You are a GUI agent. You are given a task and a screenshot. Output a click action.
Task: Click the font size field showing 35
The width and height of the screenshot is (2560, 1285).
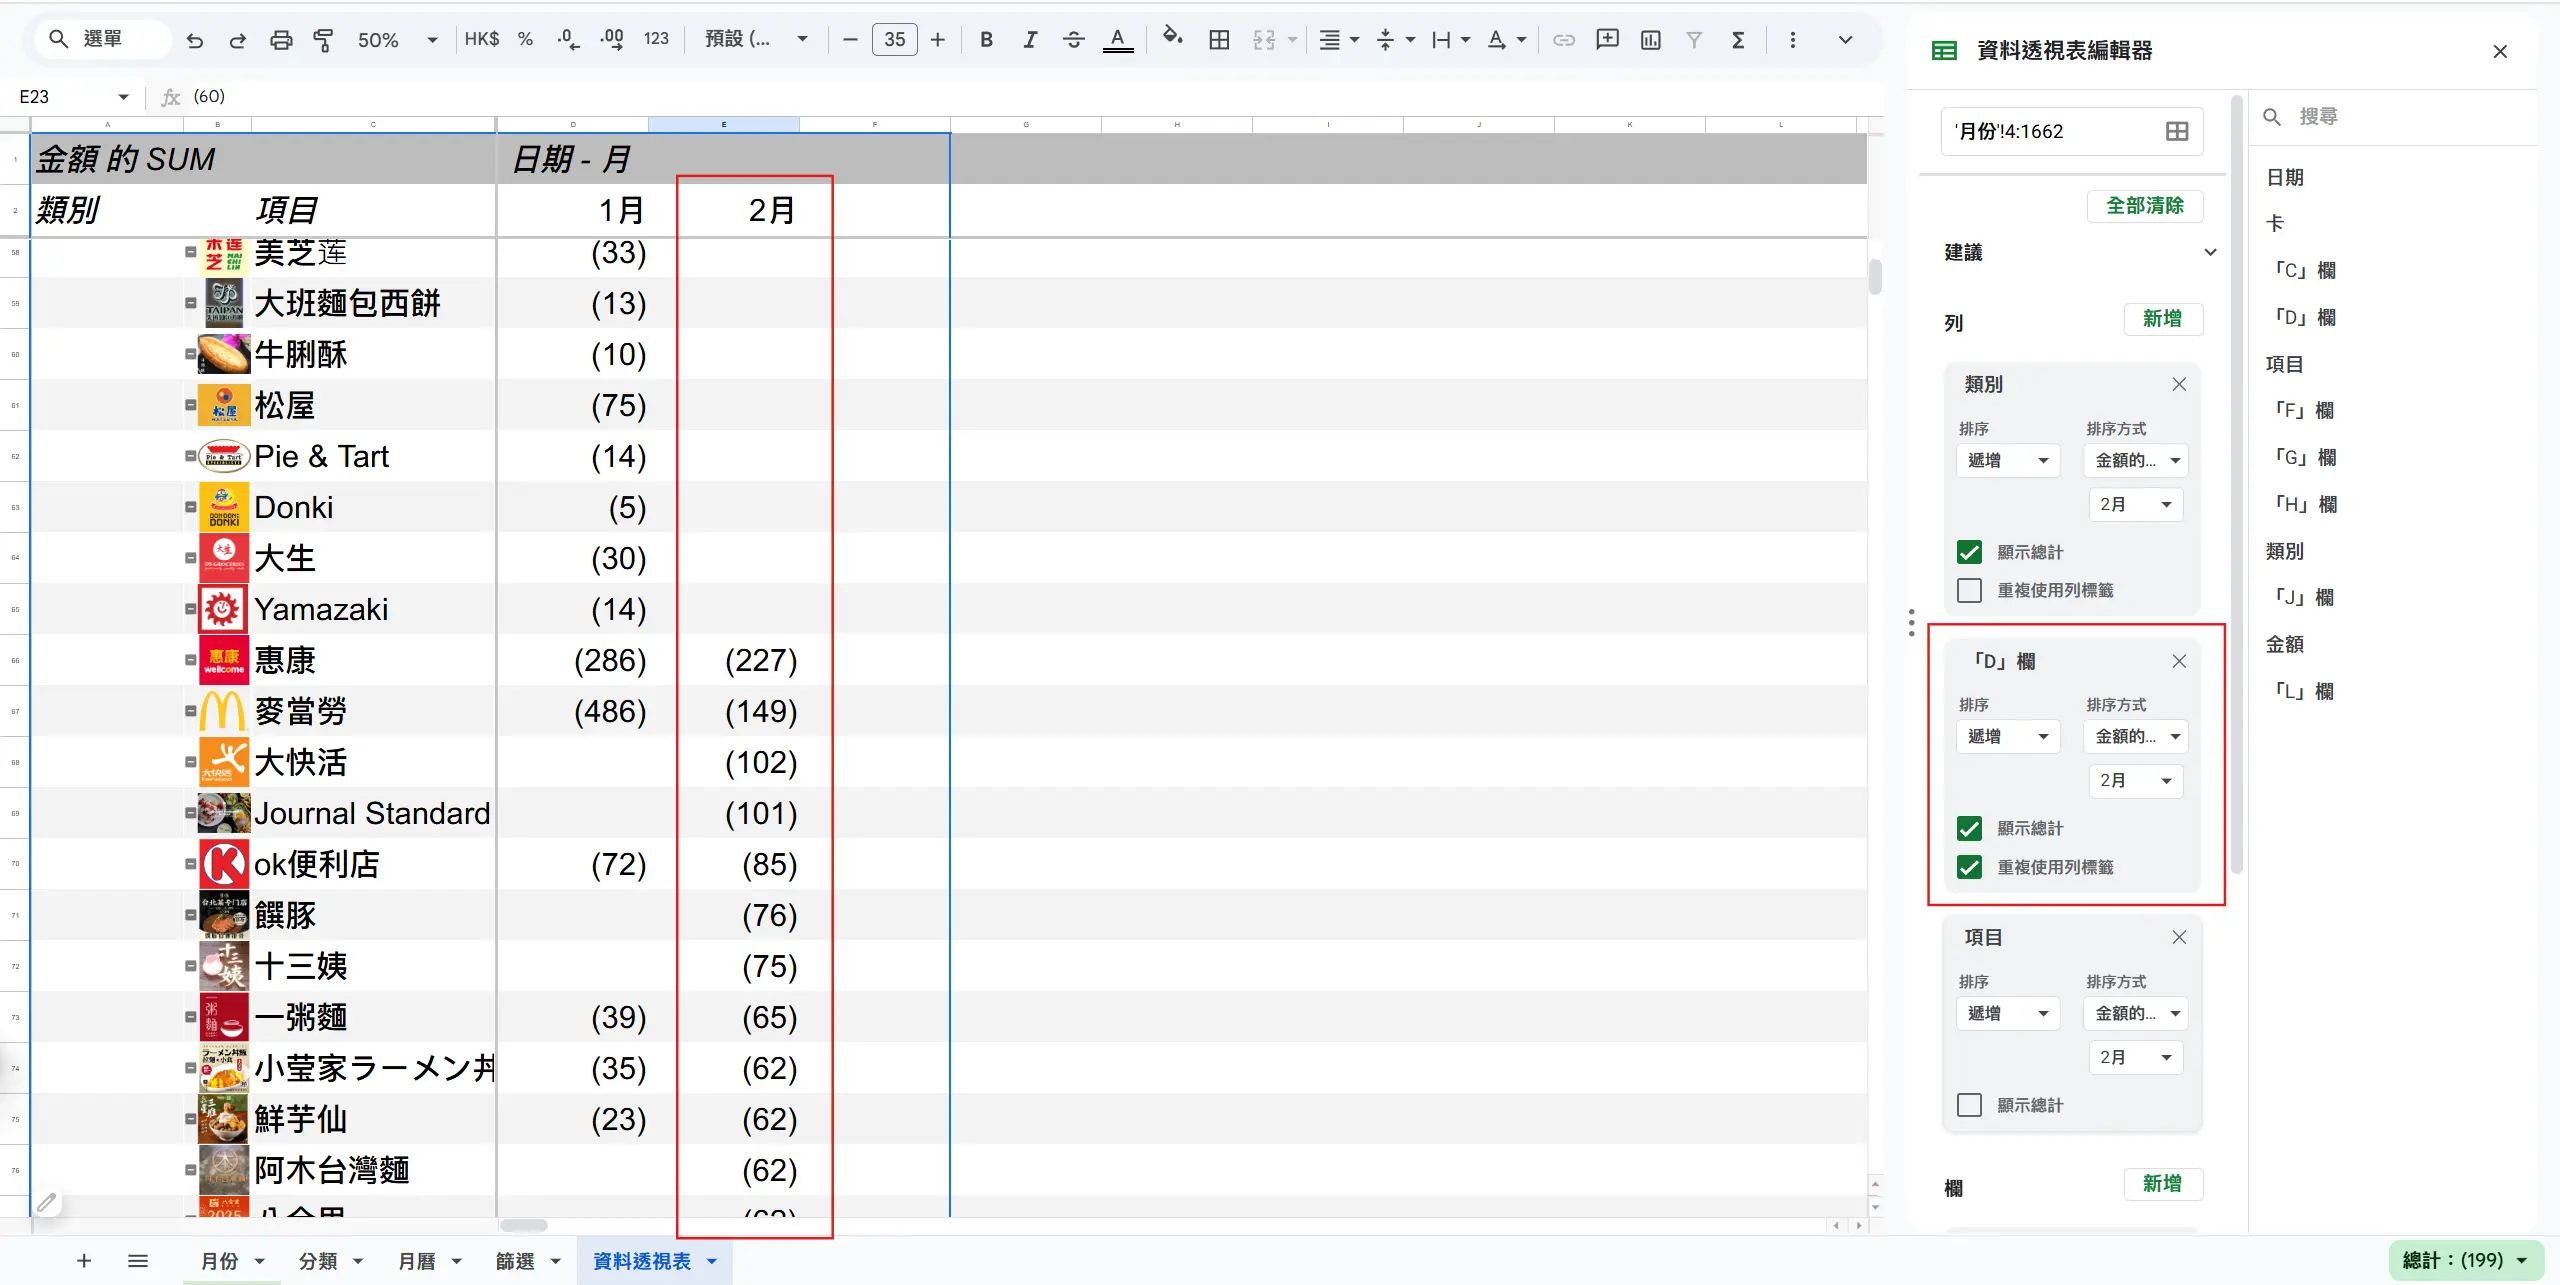[894, 40]
